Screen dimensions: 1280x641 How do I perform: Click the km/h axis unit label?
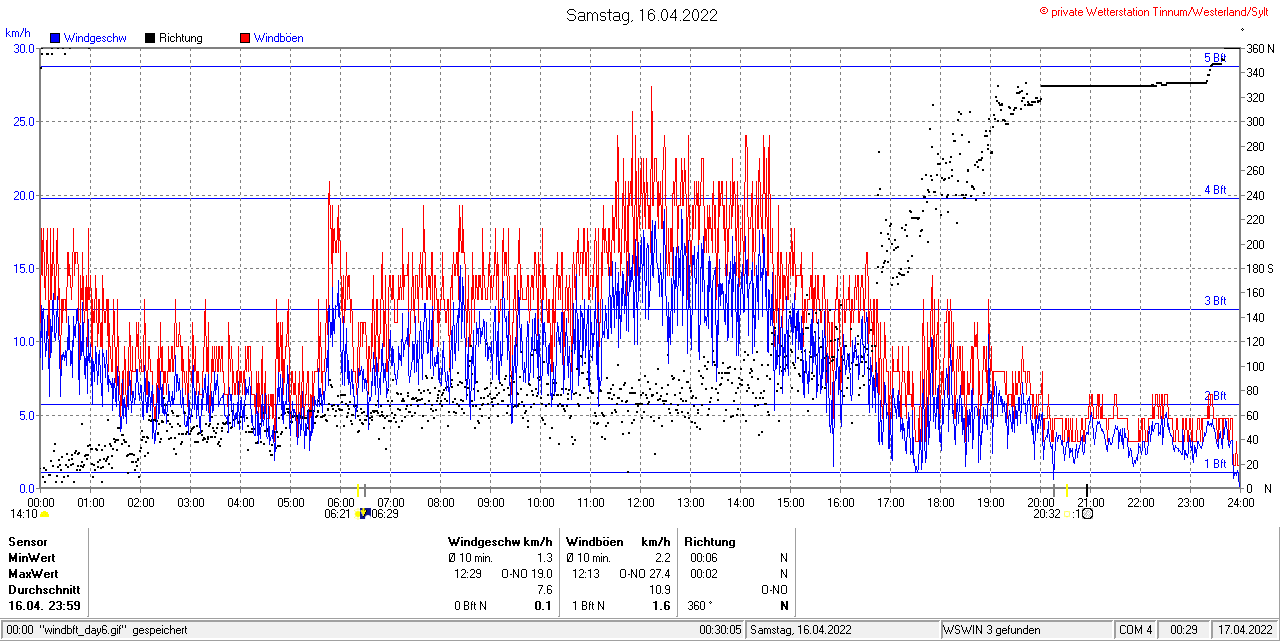(18, 33)
